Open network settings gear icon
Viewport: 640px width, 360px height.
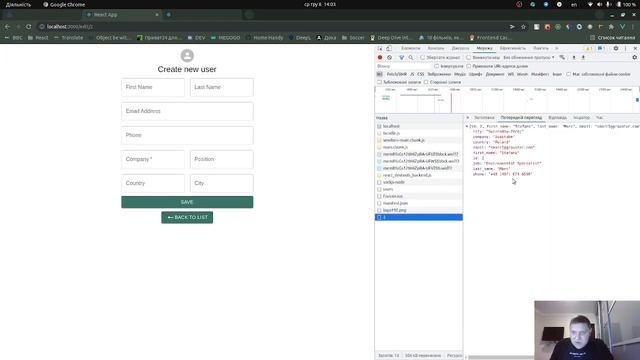[634, 58]
